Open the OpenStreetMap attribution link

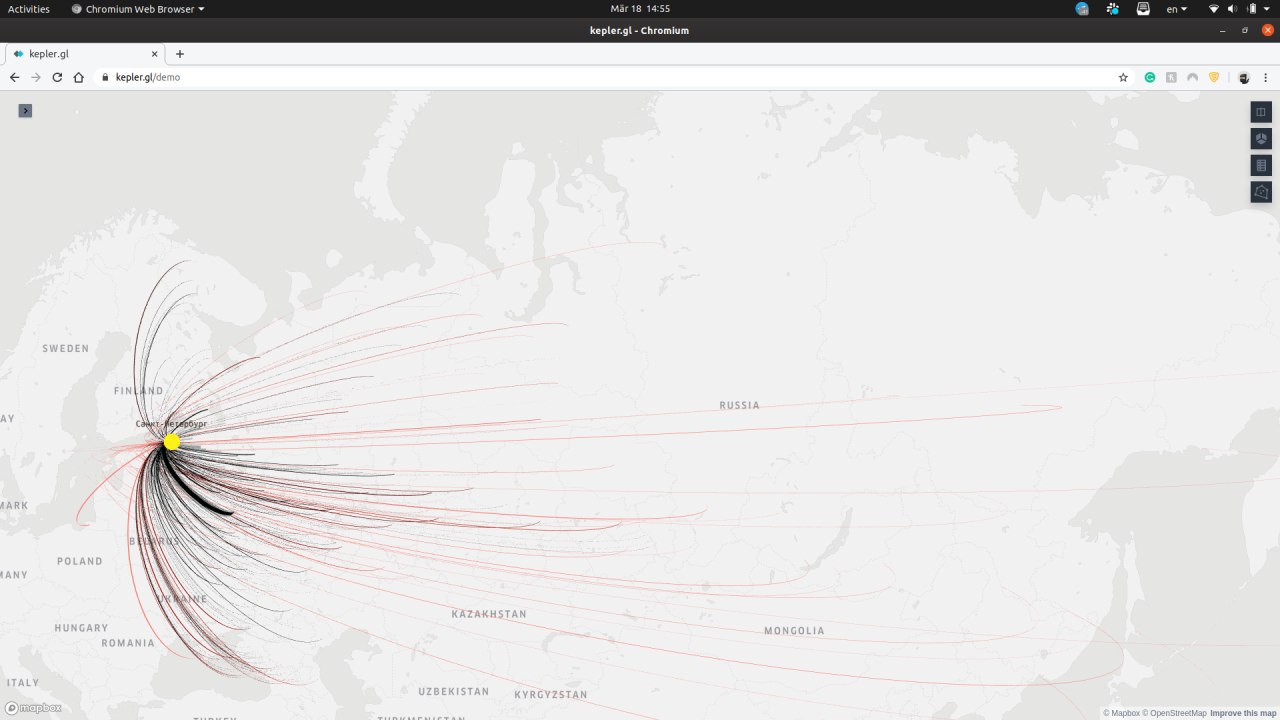(1174, 713)
